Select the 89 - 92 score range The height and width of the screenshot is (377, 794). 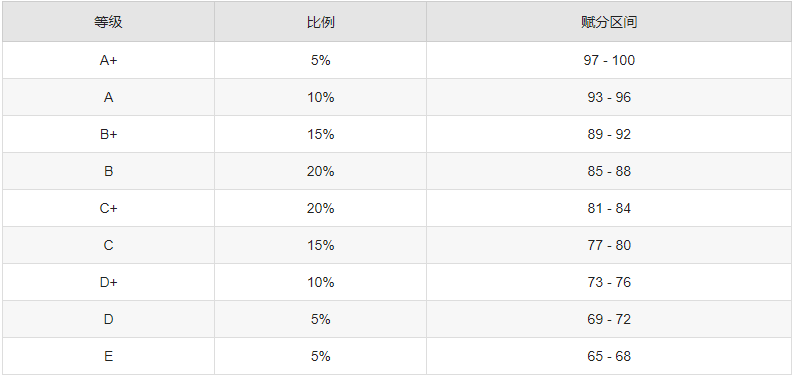click(x=609, y=134)
